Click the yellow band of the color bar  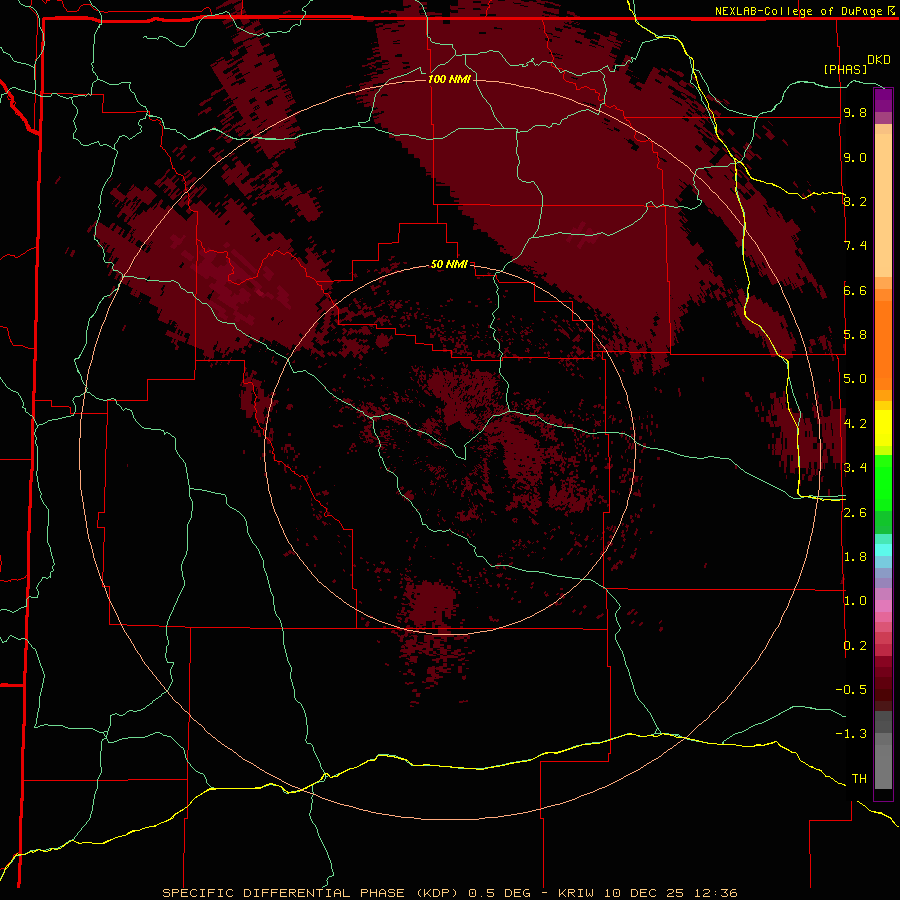coord(883,428)
